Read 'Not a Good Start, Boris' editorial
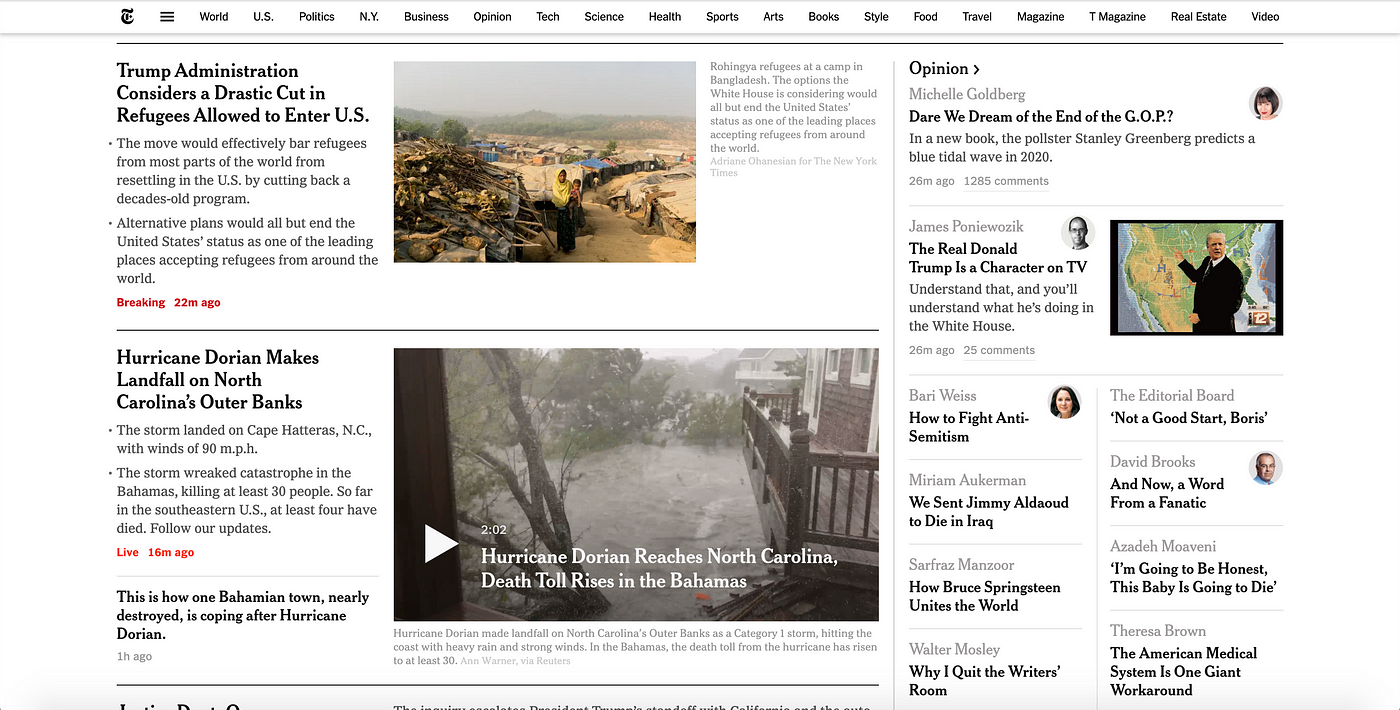Viewport: 1400px width, 710px height. pyautogui.click(x=1188, y=418)
